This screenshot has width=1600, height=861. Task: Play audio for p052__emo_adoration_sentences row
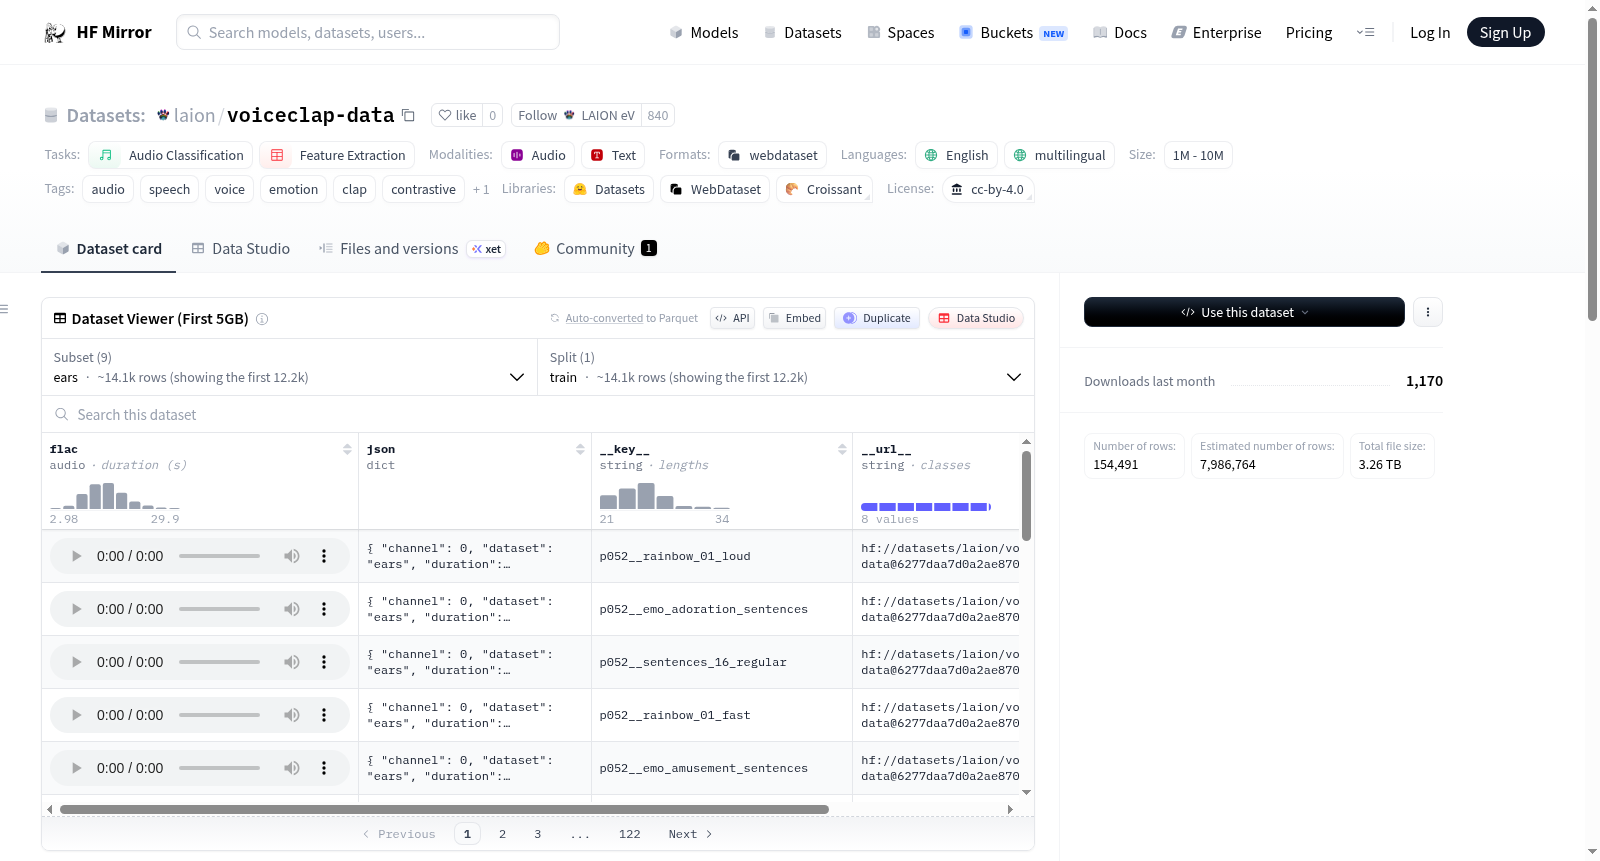(76, 609)
